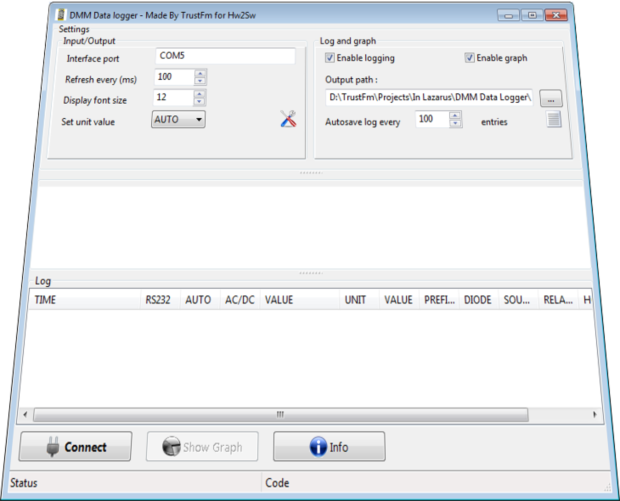The width and height of the screenshot is (620, 501).
Task: Toggle the Enable logging checkbox
Action: tap(329, 58)
